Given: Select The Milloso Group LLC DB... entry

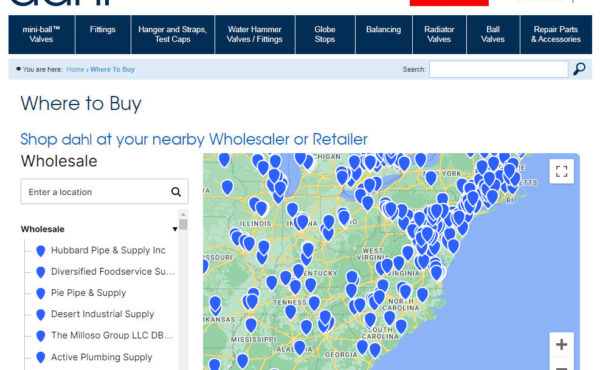Looking at the screenshot, I should pos(112,335).
